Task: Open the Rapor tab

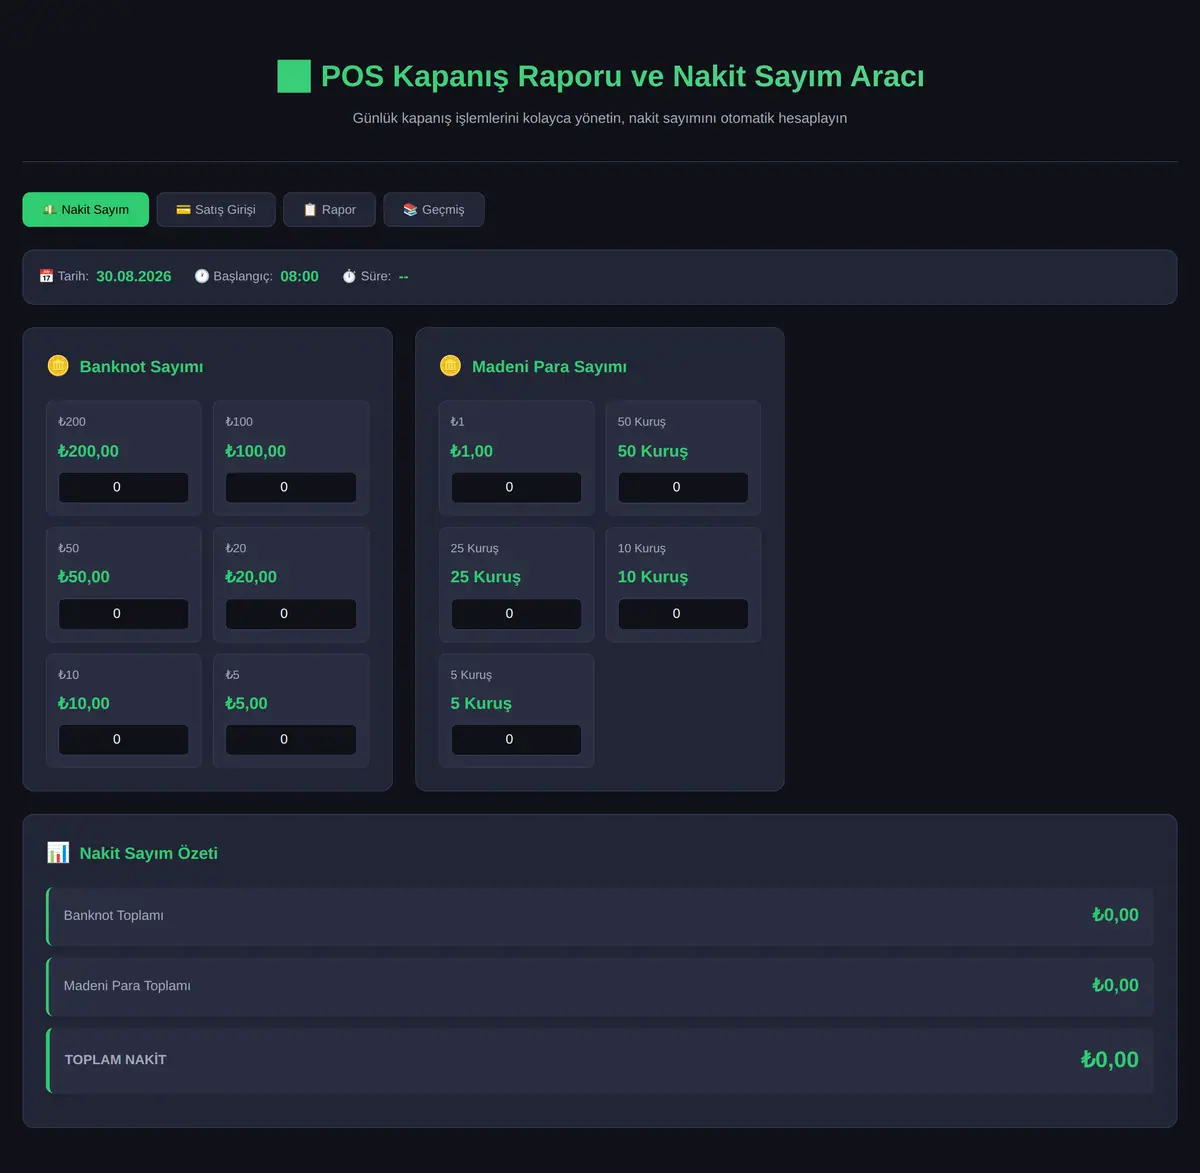Action: point(329,210)
